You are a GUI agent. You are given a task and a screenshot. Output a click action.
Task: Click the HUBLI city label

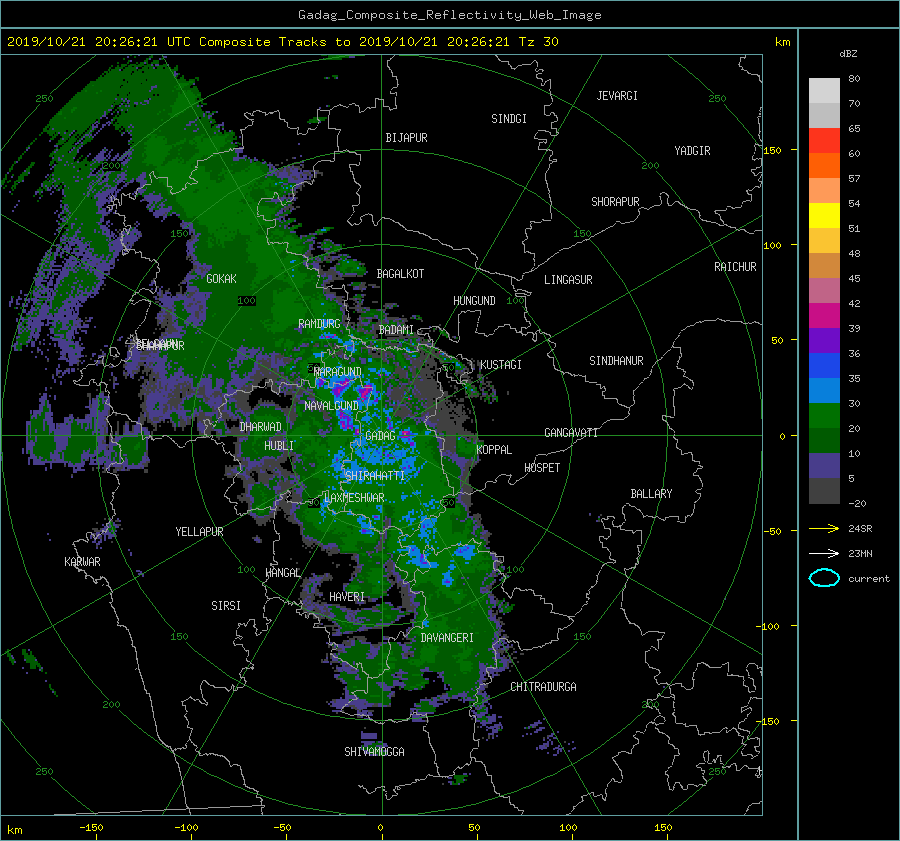(x=279, y=445)
